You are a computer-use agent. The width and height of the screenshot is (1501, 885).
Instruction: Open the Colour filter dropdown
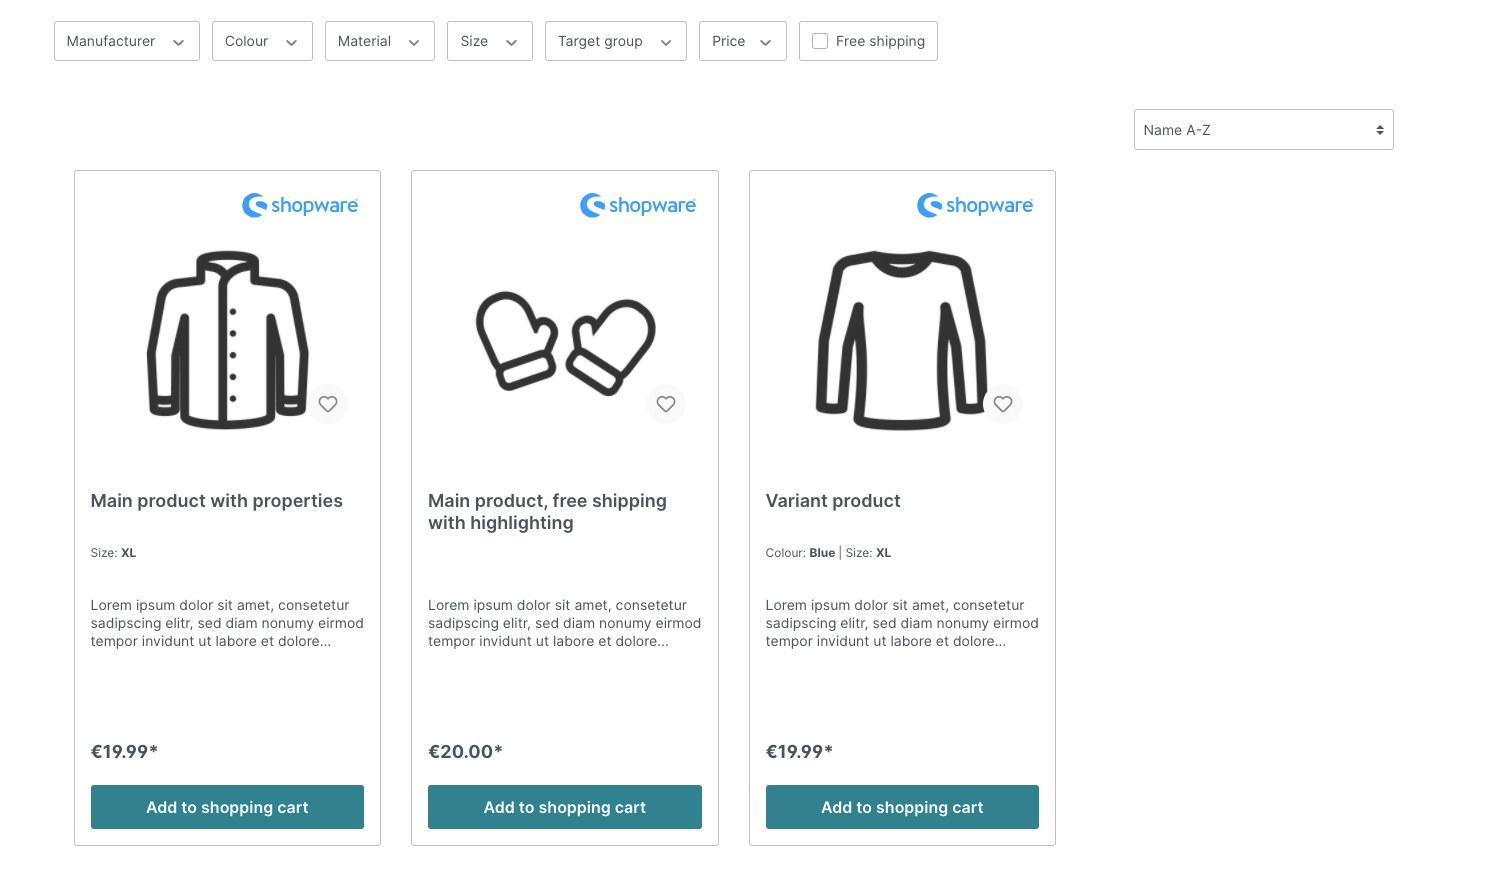pyautogui.click(x=262, y=41)
